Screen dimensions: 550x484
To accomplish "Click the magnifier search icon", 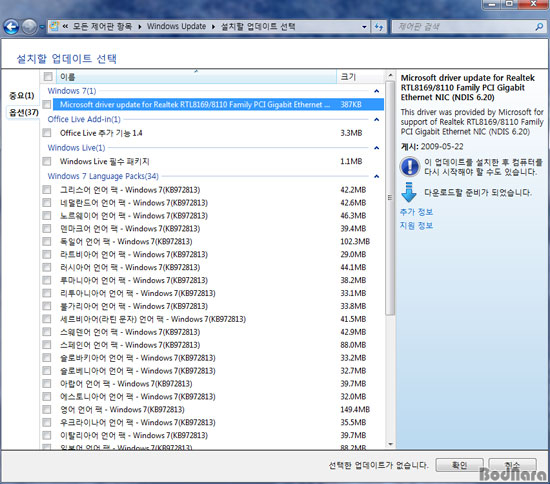I will [x=539, y=27].
